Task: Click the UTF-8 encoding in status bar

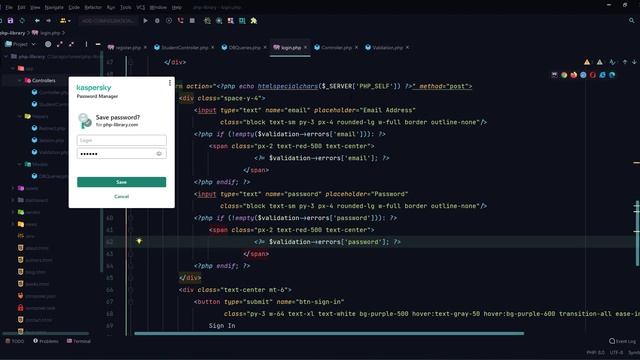Action: pyautogui.click(x=616, y=352)
